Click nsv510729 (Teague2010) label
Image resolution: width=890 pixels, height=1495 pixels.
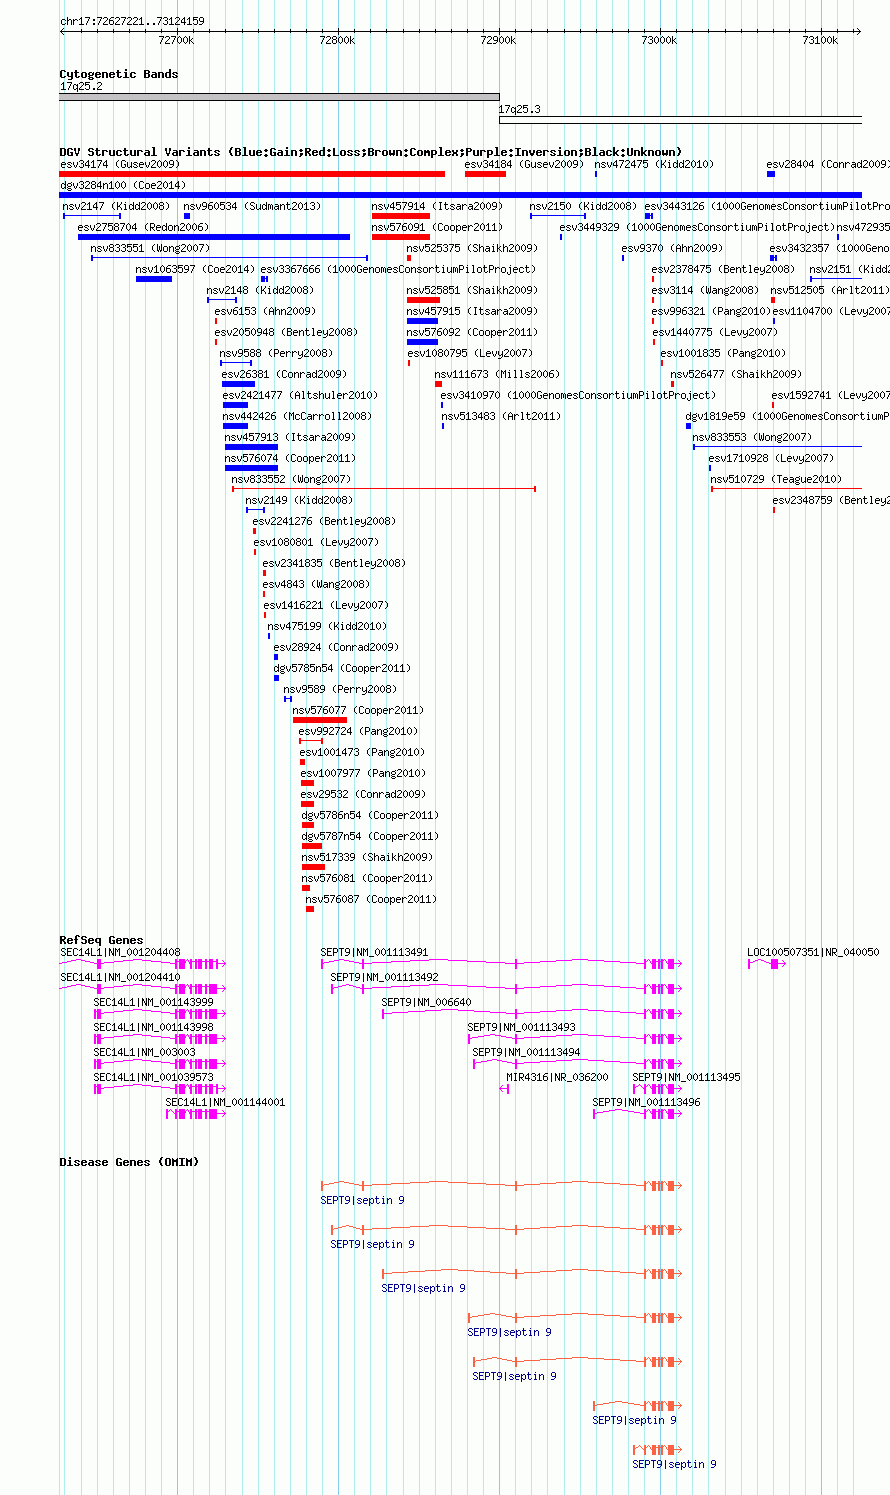pyautogui.click(x=776, y=479)
